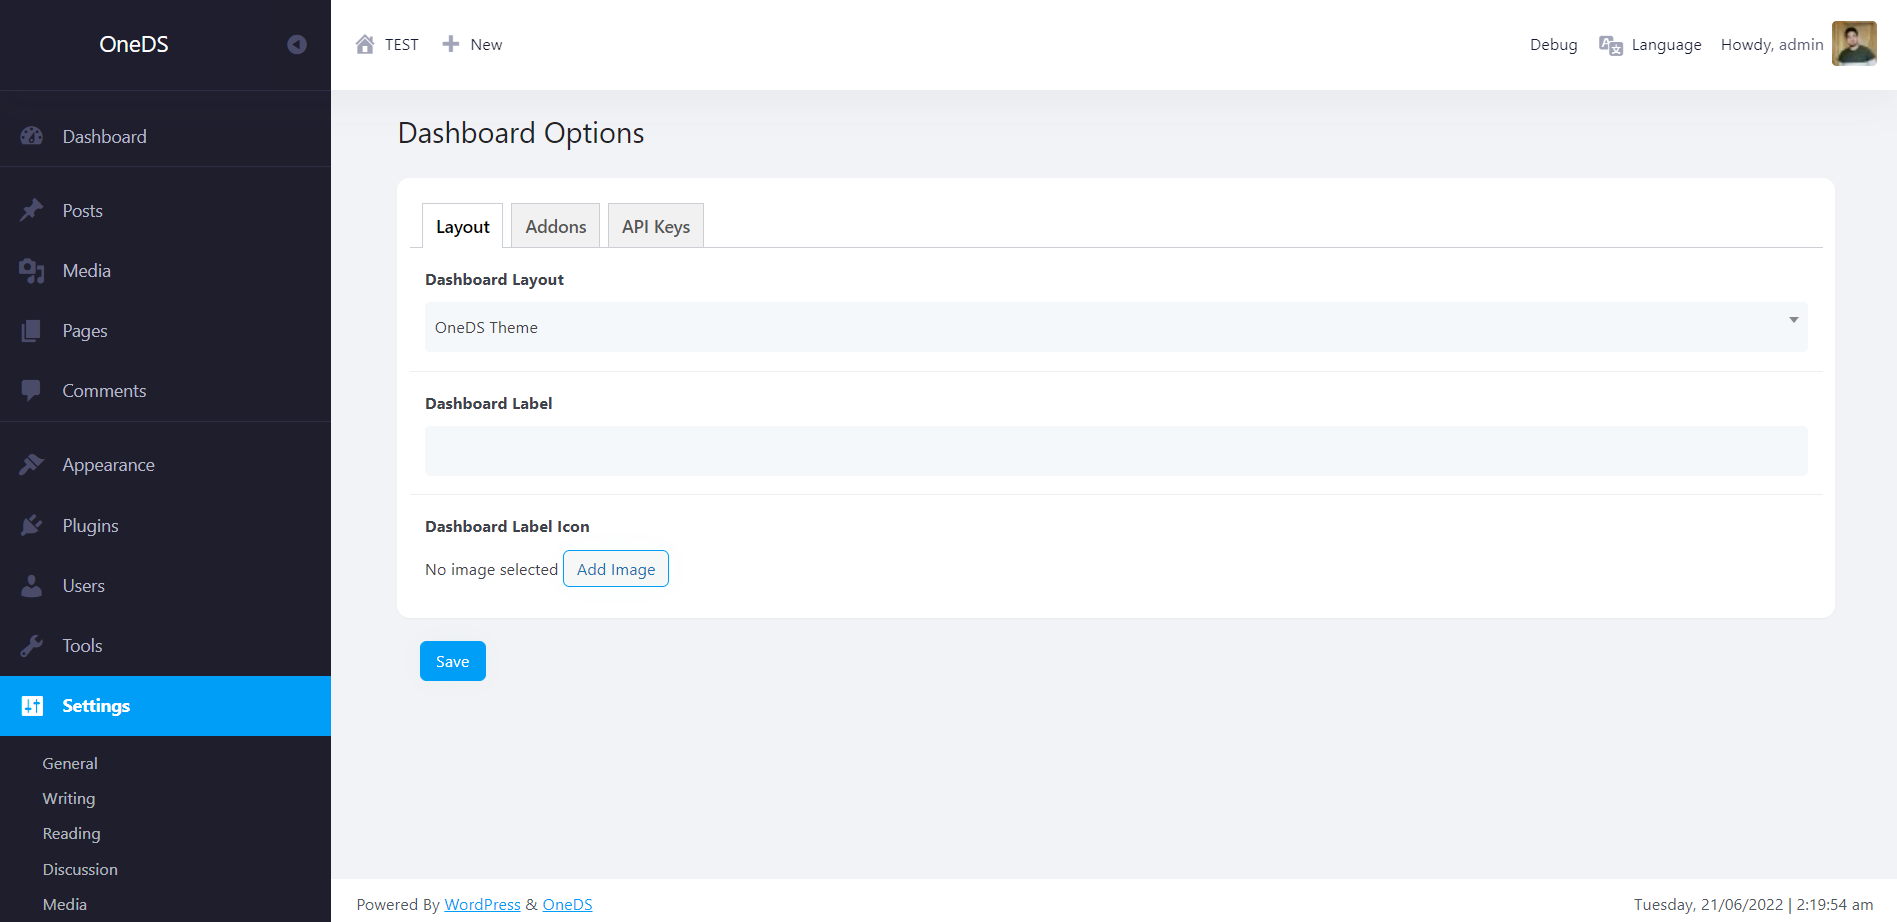Screen dimensions: 1897x922
Task: Click the Add Image button
Action: (x=616, y=569)
